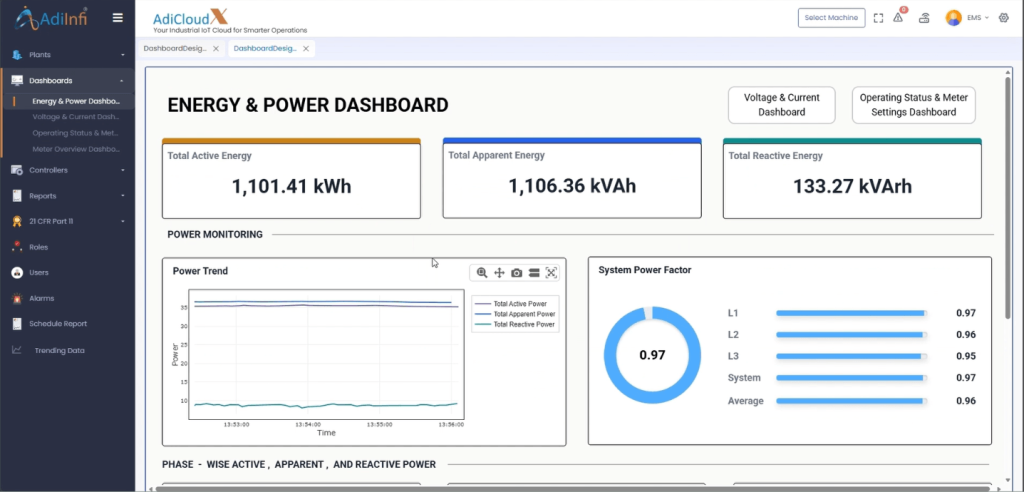Screen dimensions: 1024x492
Task: Click the Plants sidebar icon
Action: 17,55
